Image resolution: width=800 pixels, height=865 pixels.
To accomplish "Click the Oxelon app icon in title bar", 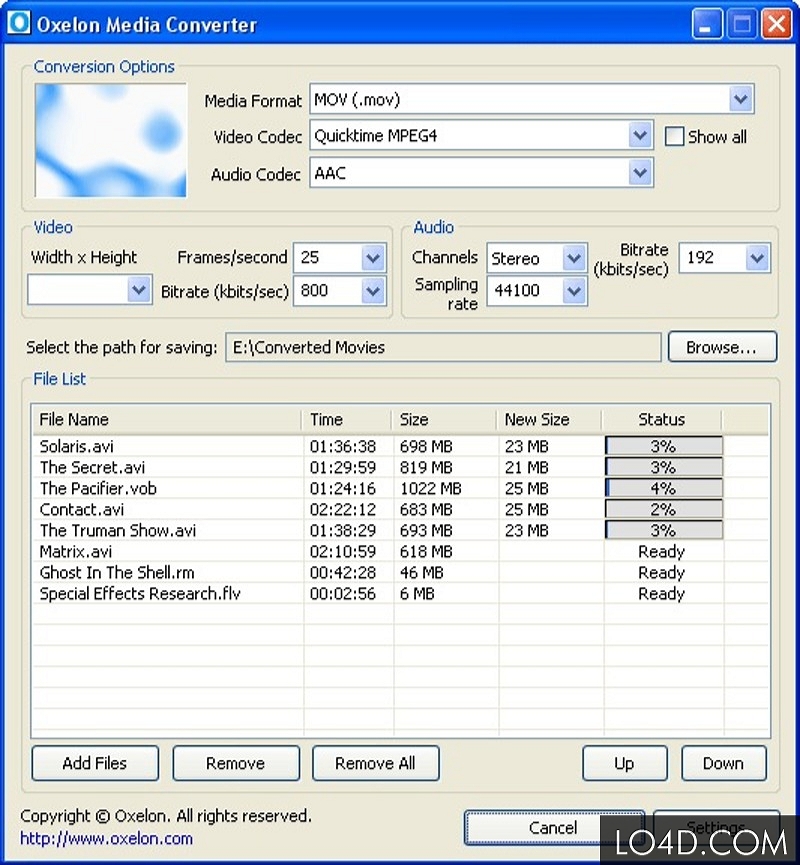I will coord(18,23).
